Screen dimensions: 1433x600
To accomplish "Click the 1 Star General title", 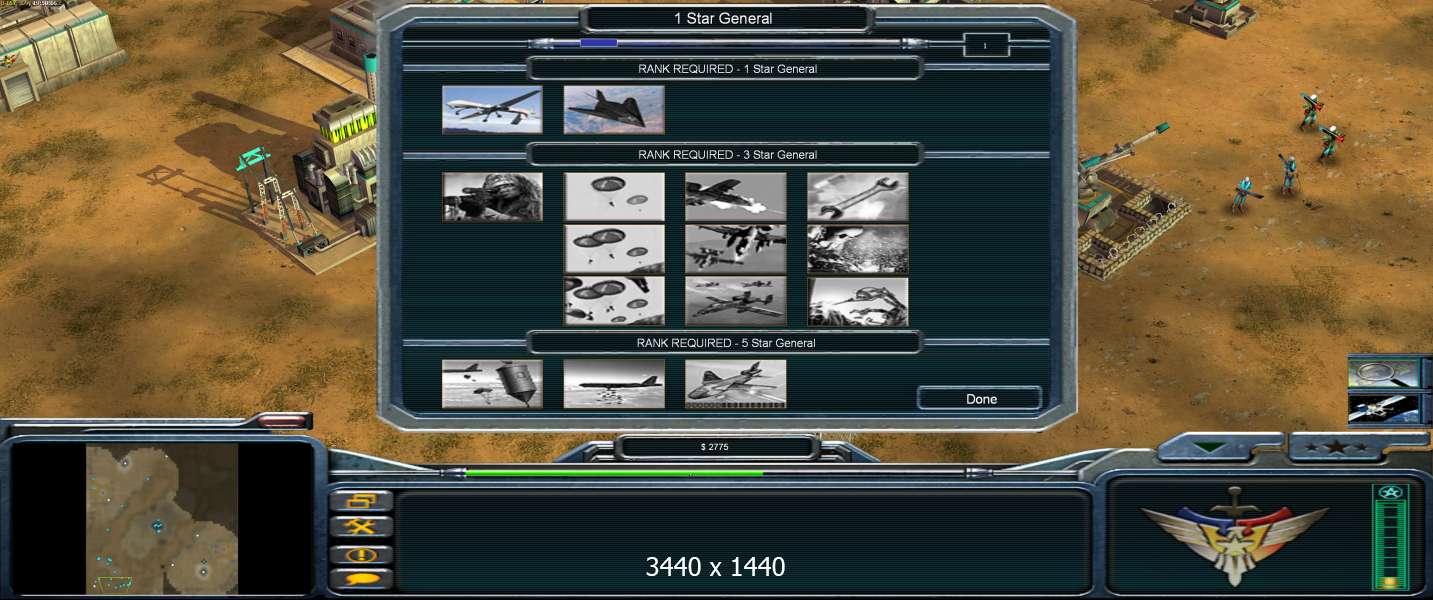I will pyautogui.click(x=723, y=18).
